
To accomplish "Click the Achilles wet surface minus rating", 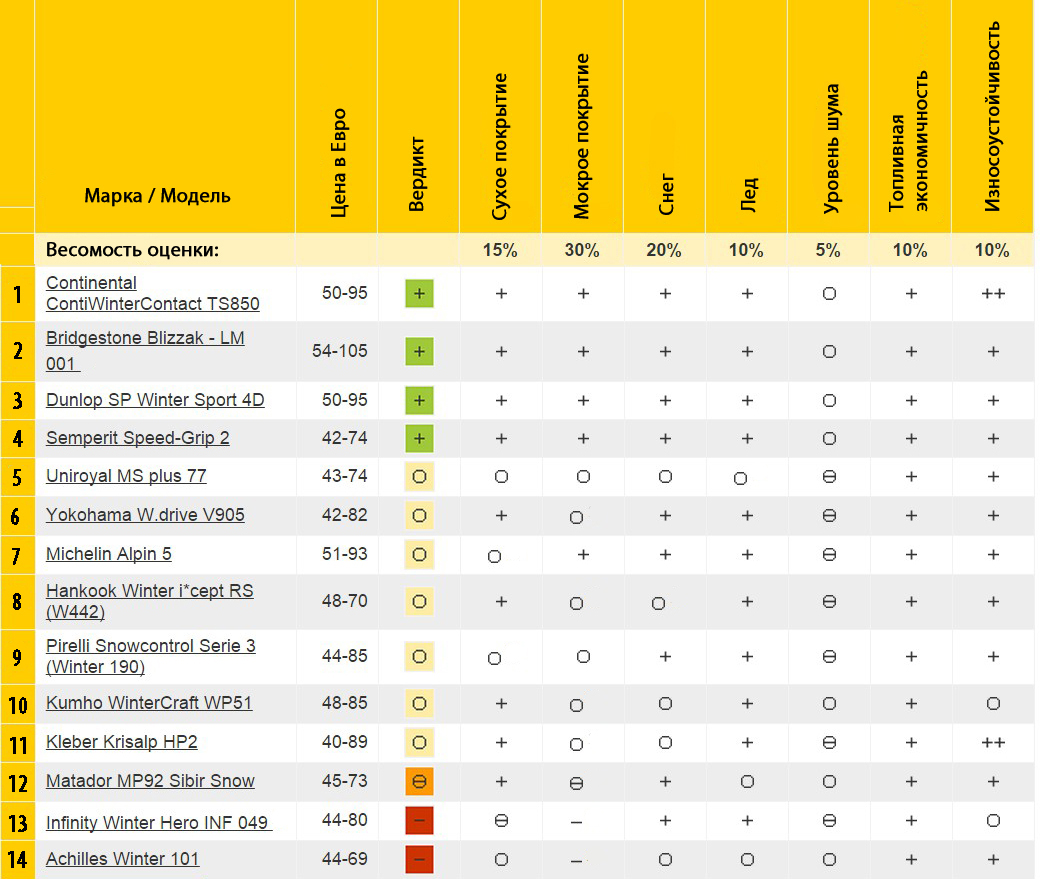I will click(x=576, y=859).
